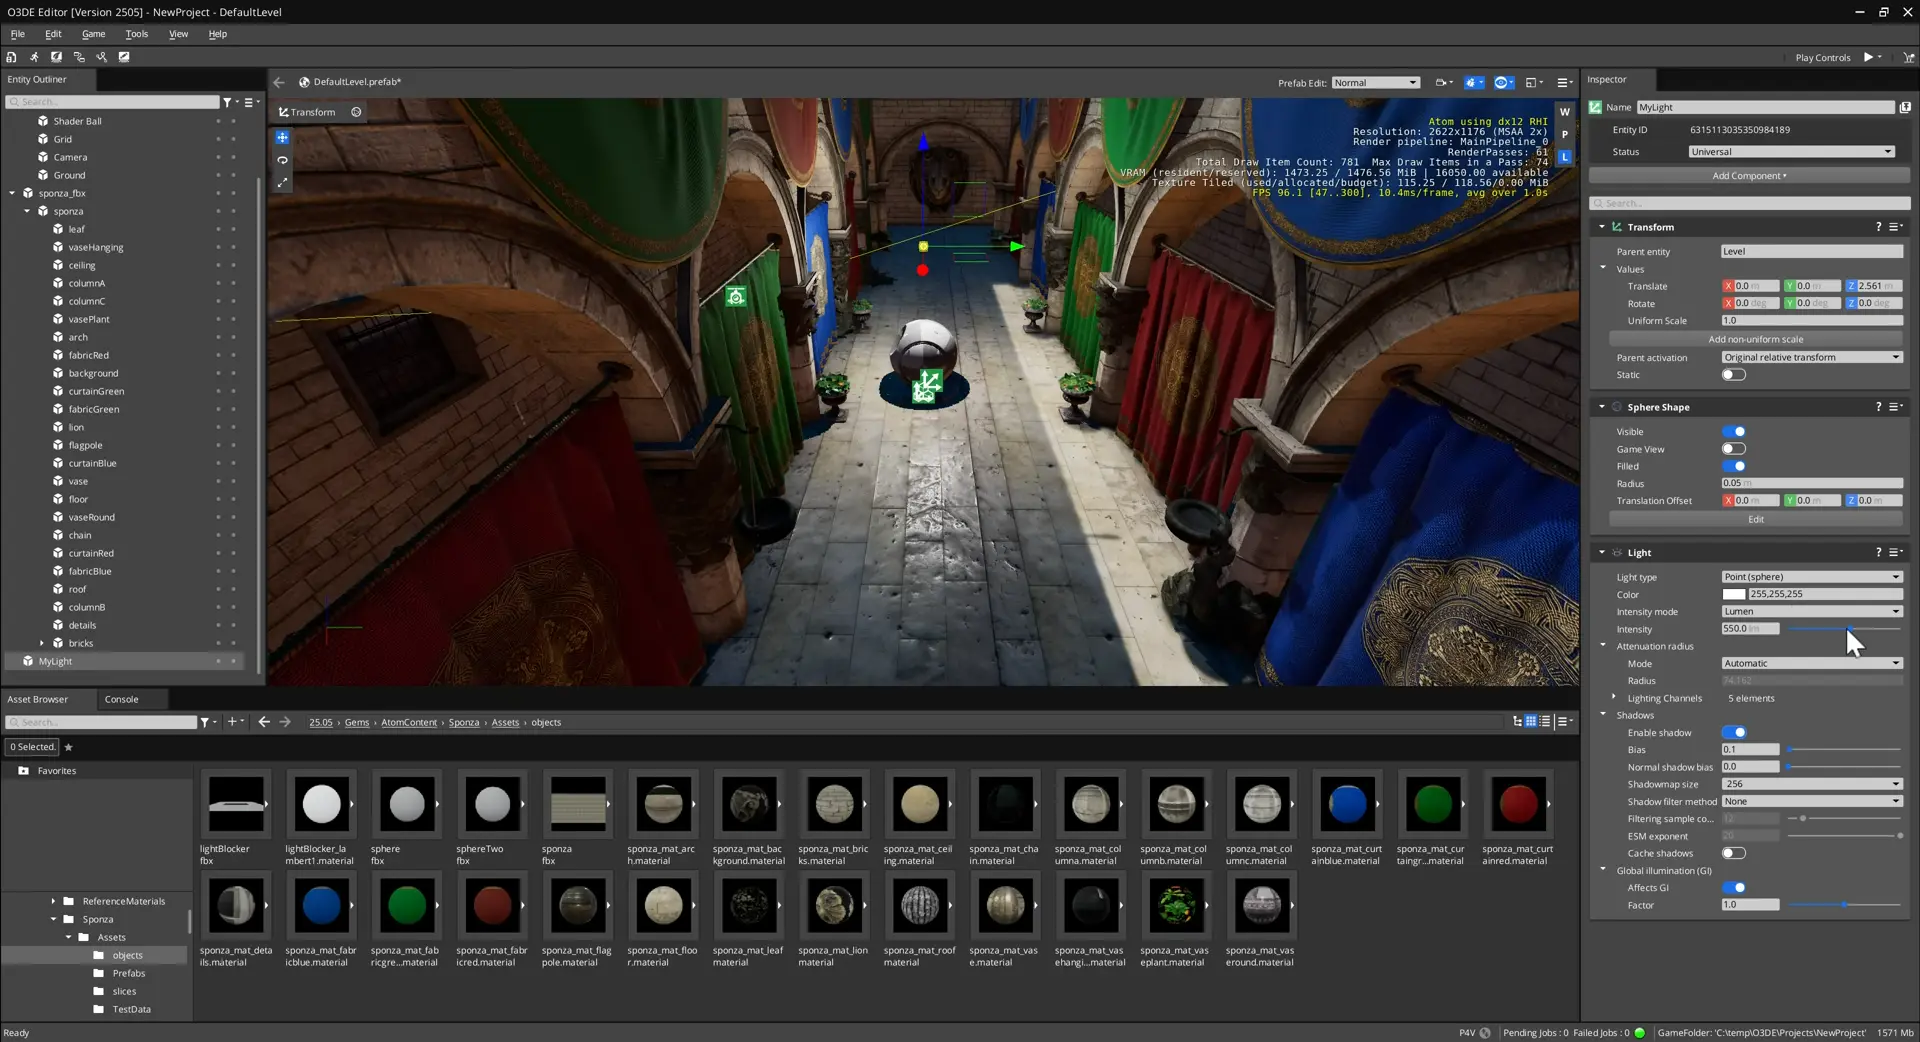Viewport: 1920px width, 1042px height.
Task: Toggle the Sphere Shape Visible switch
Action: coord(1733,432)
